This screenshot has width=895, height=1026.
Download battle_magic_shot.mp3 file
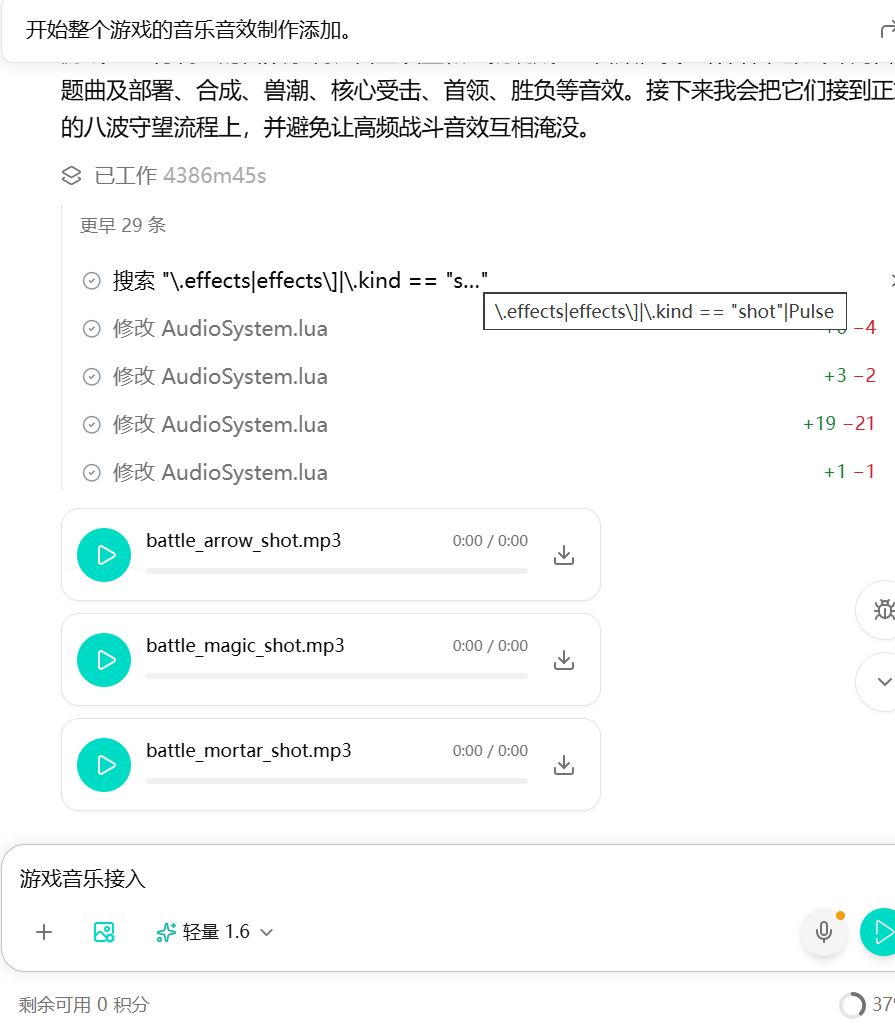563,660
